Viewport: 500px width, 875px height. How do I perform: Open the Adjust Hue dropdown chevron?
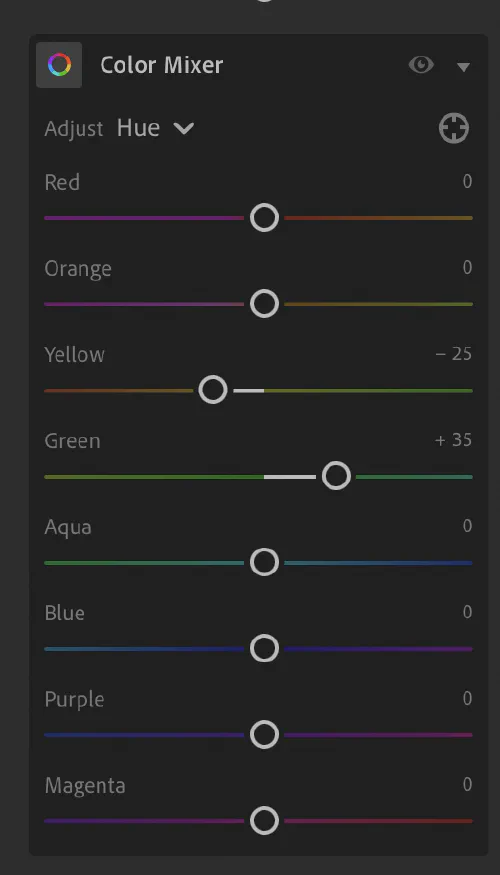[x=184, y=129]
